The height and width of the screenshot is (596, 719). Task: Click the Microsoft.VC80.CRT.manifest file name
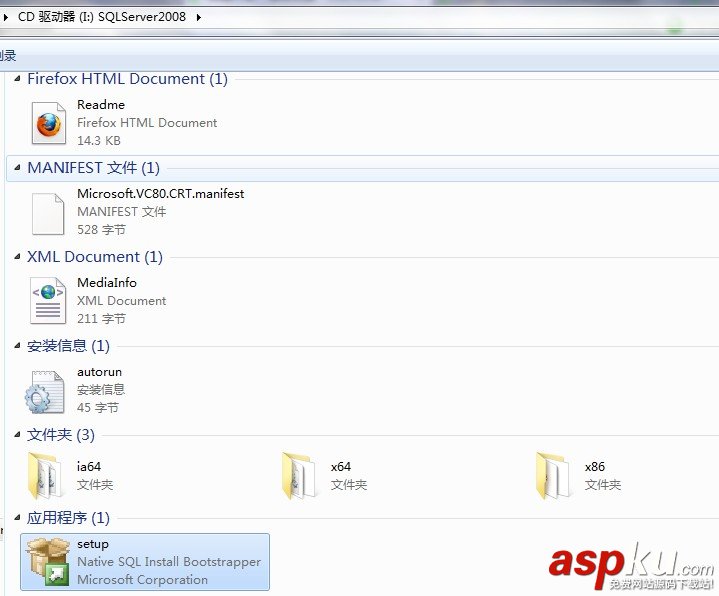coord(160,193)
